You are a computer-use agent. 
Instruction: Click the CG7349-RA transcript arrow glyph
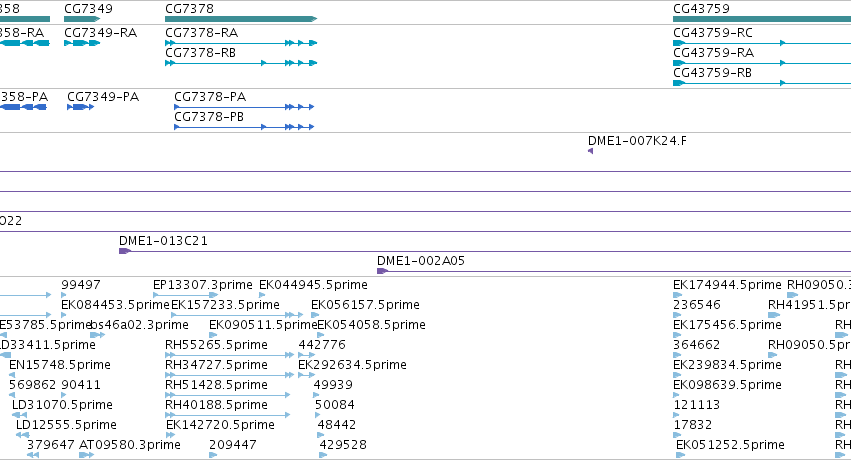pos(82,43)
